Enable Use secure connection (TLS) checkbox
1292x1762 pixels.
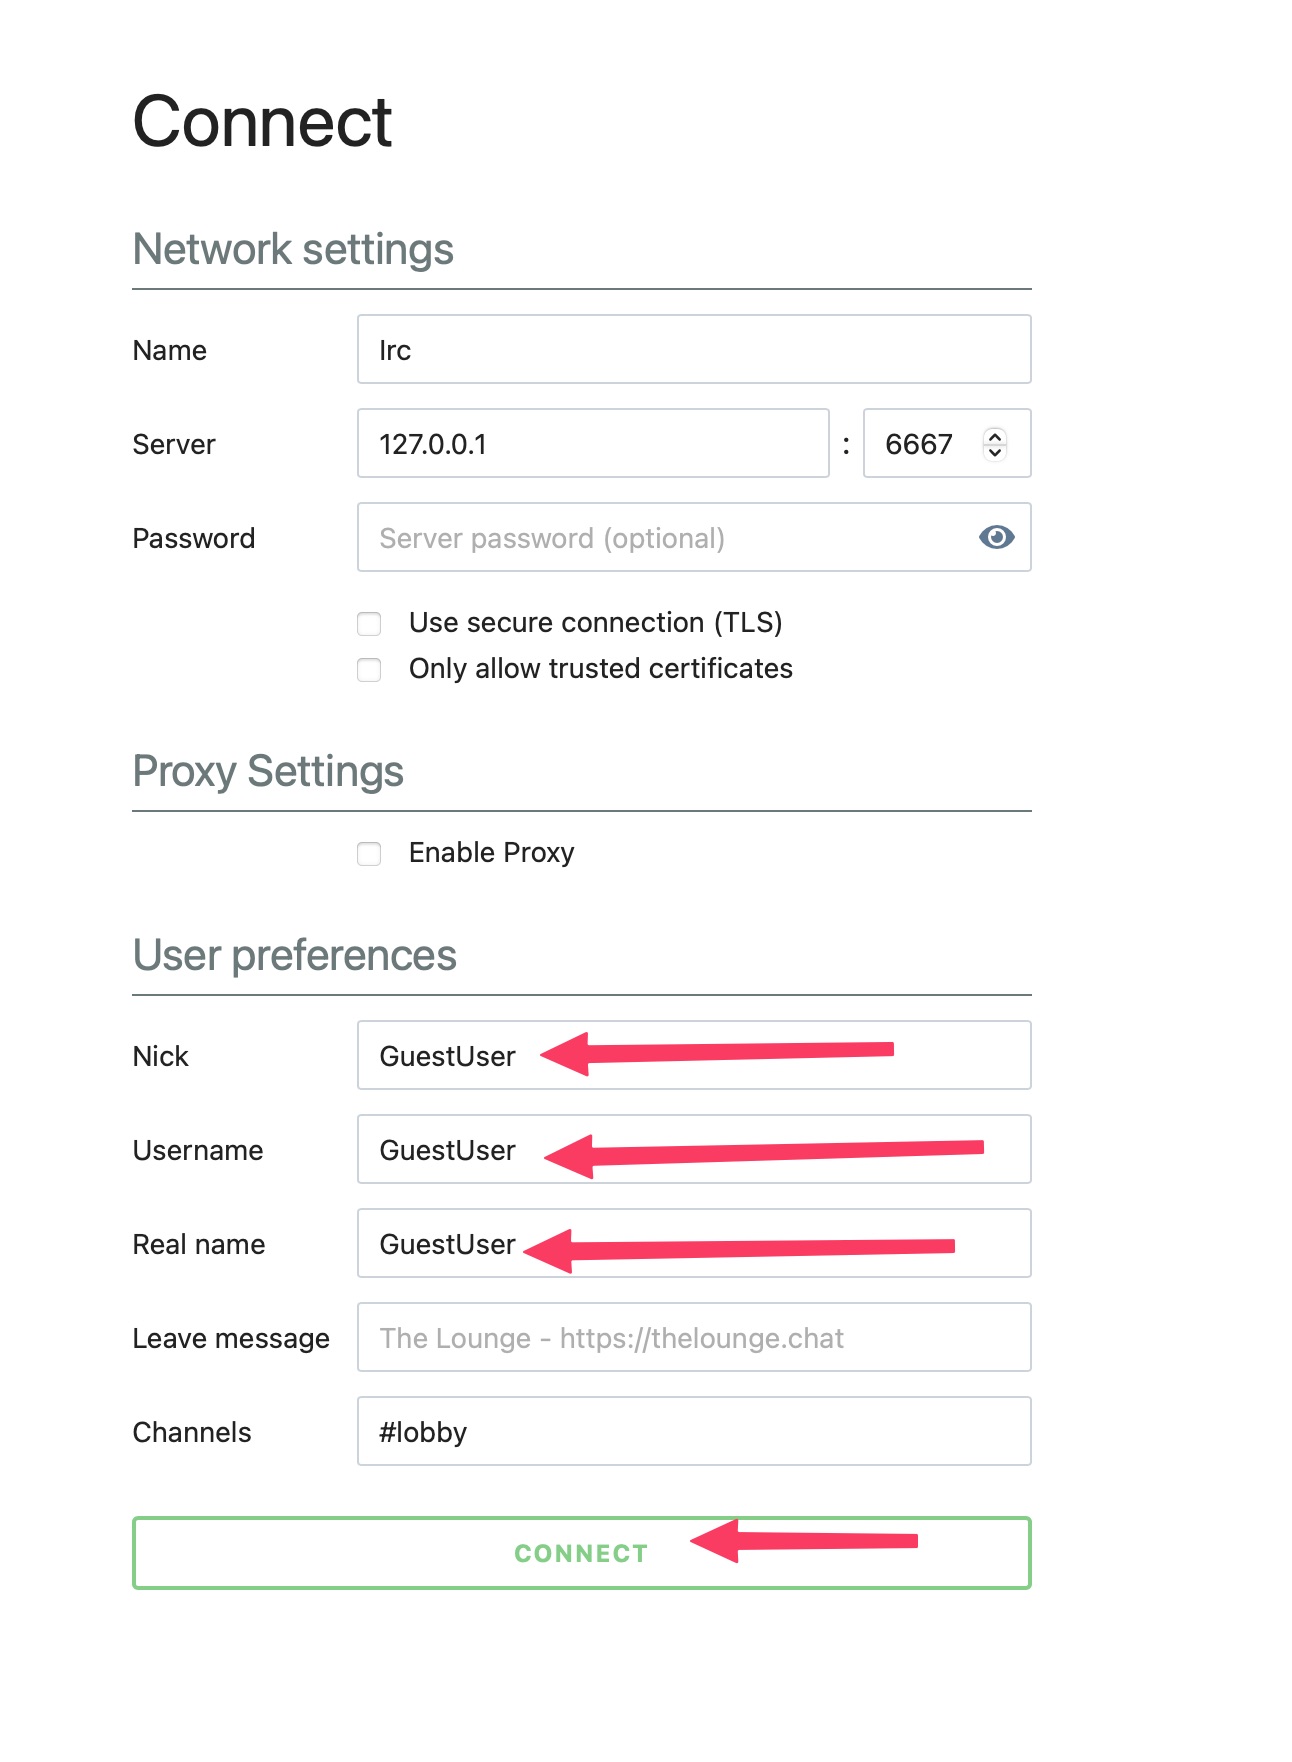(x=370, y=624)
